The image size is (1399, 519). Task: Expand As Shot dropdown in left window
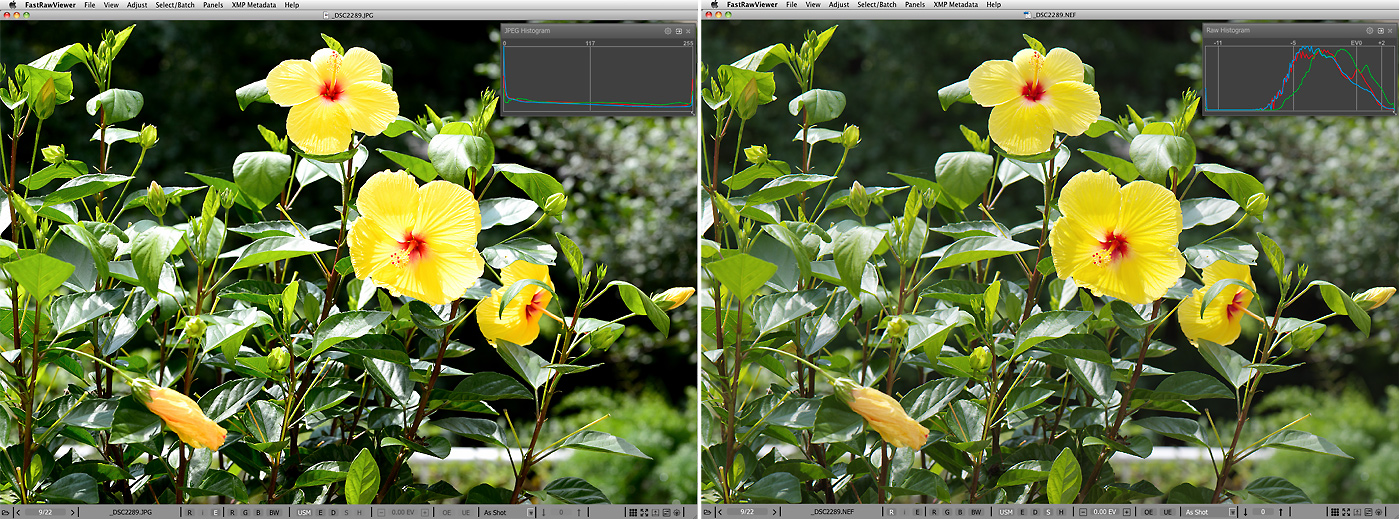pyautogui.click(x=528, y=512)
